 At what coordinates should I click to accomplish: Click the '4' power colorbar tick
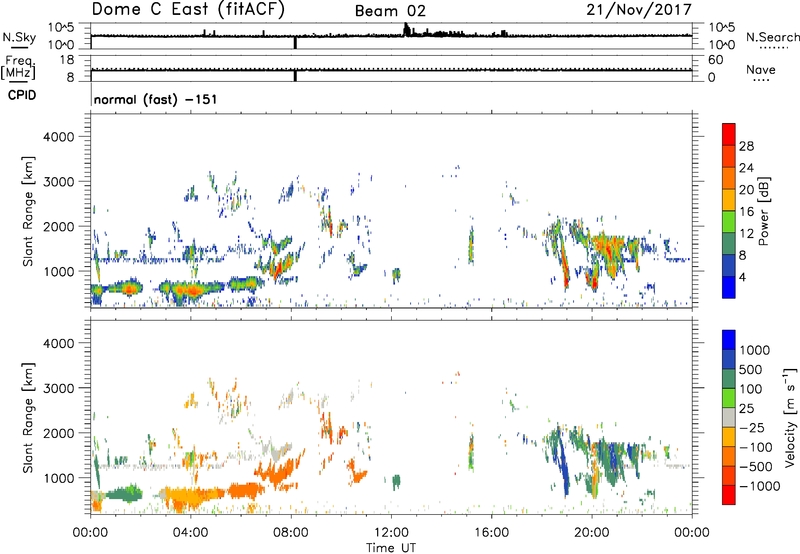click(x=742, y=277)
